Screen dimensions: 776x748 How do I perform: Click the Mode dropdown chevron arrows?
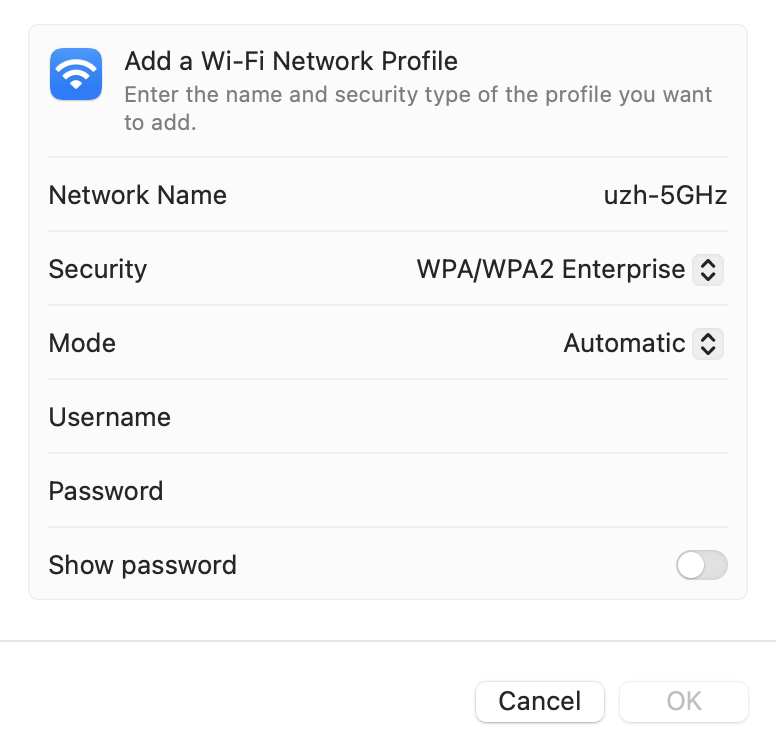coord(708,343)
